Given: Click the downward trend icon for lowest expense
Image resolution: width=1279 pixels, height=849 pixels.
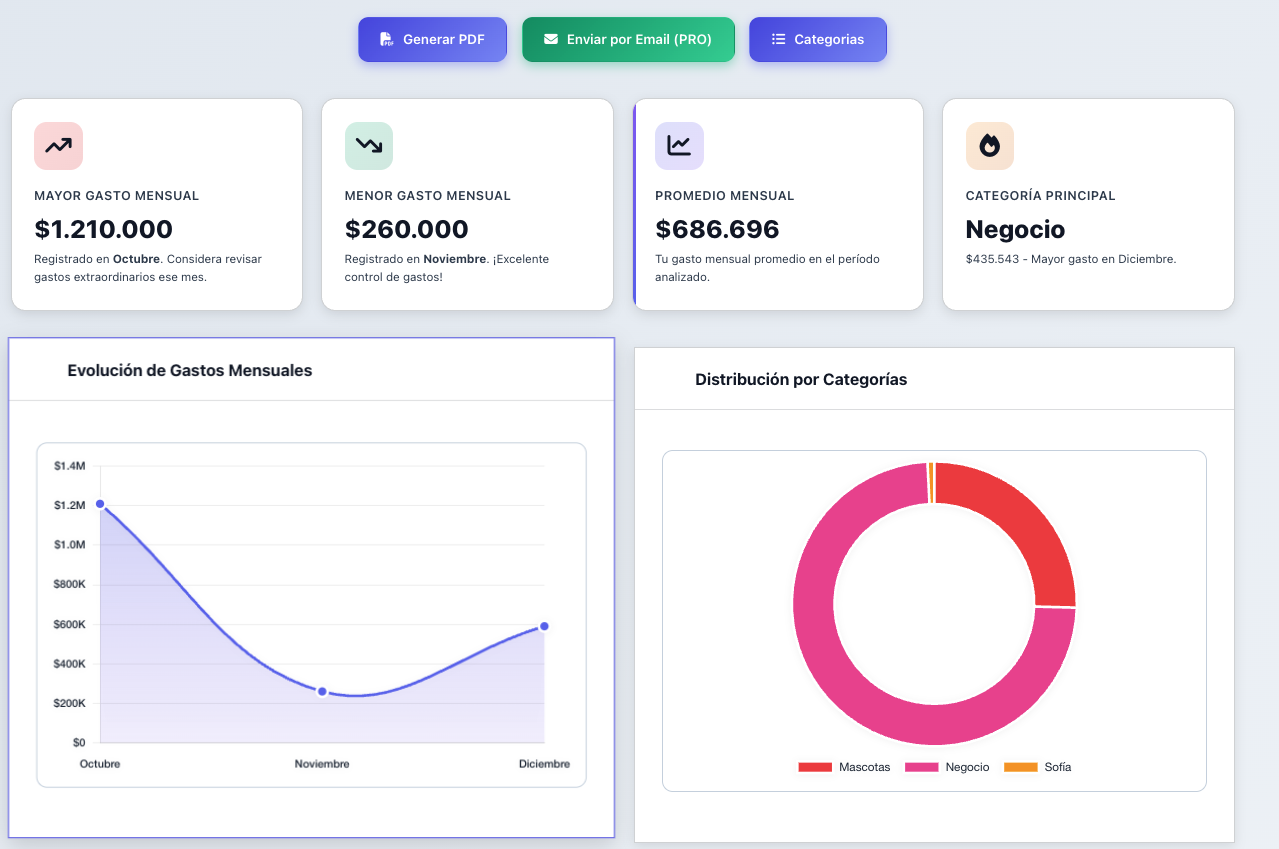Looking at the screenshot, I should (x=368, y=146).
